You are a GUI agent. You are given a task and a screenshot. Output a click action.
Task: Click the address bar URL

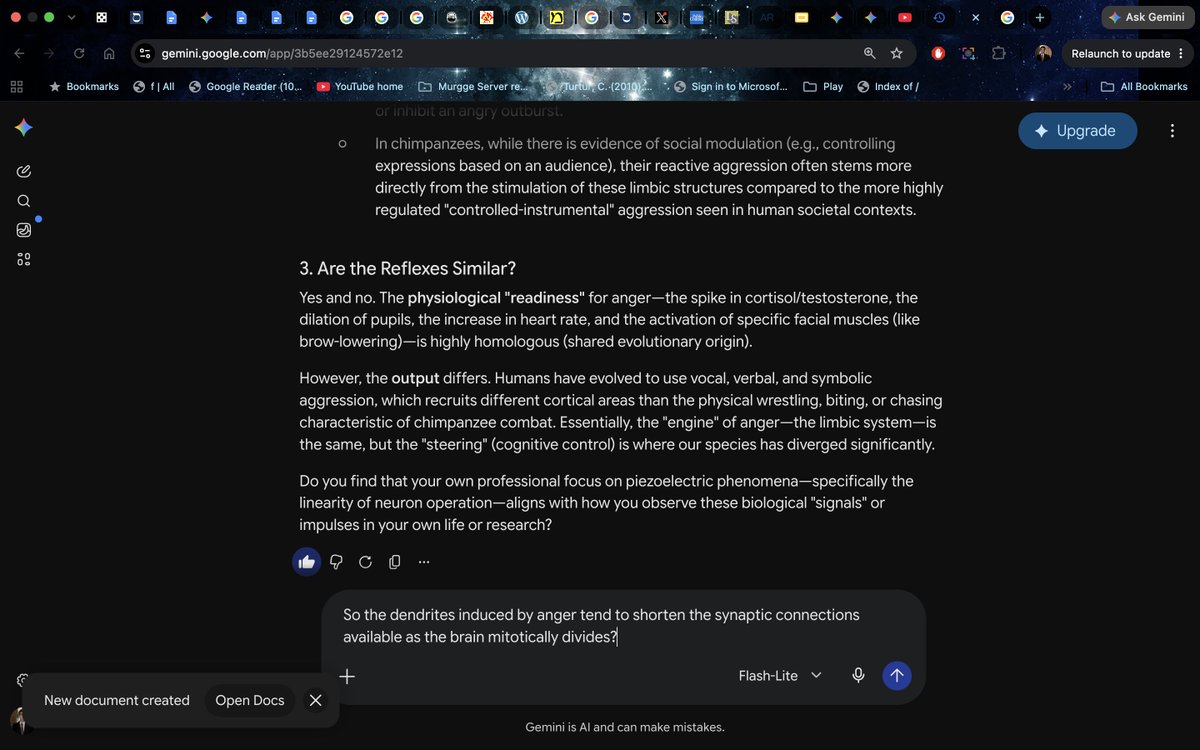point(282,54)
